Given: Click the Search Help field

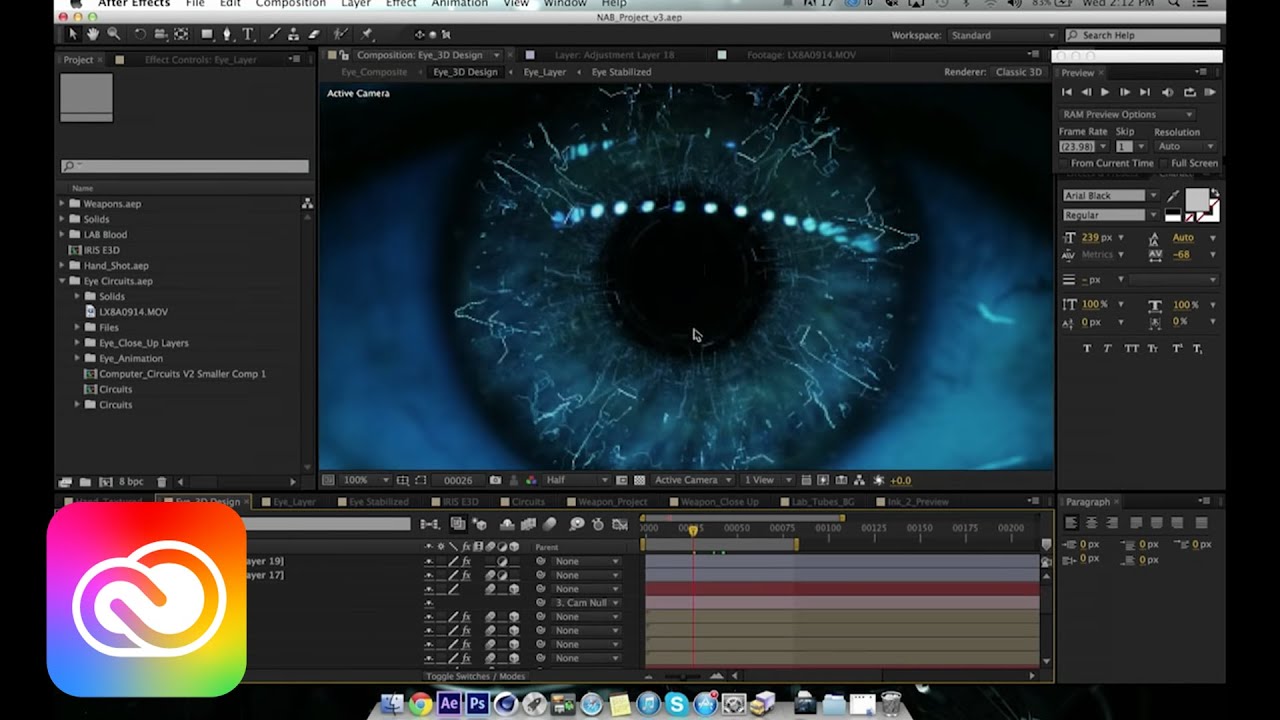Looking at the screenshot, I should tap(1143, 35).
